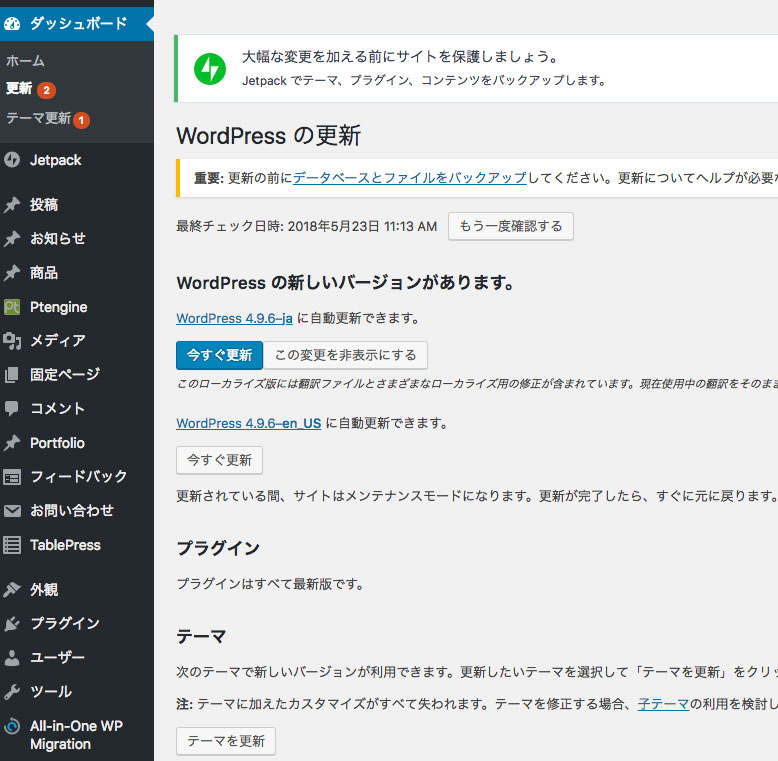Open the WordPress 4.9.6-en_US link
778x761 pixels.
coord(249,423)
